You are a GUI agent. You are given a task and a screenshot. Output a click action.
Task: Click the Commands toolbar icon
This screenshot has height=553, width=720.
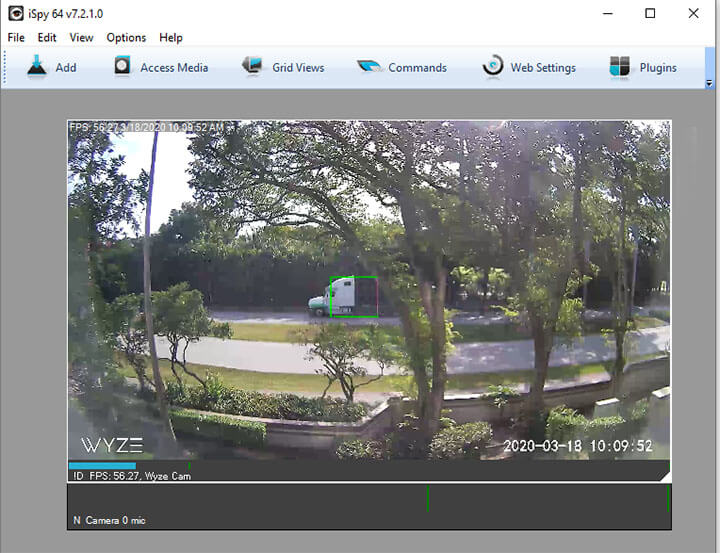coord(370,67)
